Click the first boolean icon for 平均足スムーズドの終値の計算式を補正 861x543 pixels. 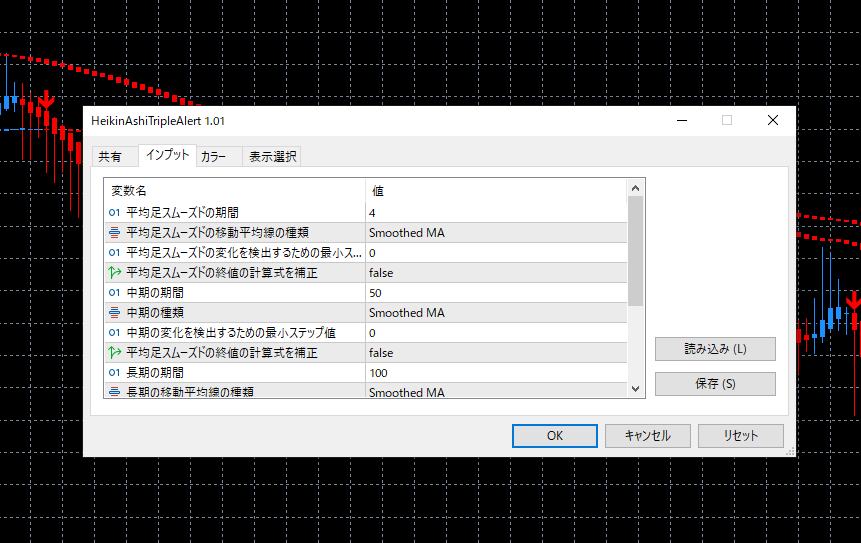pyautogui.click(x=114, y=272)
